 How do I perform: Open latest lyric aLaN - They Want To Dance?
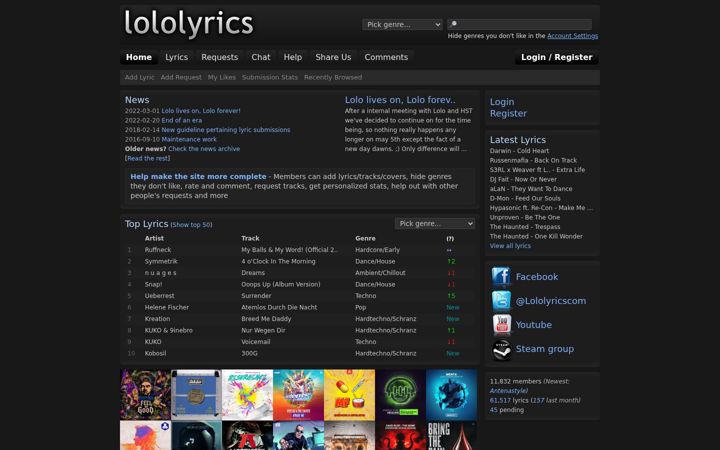pos(531,189)
